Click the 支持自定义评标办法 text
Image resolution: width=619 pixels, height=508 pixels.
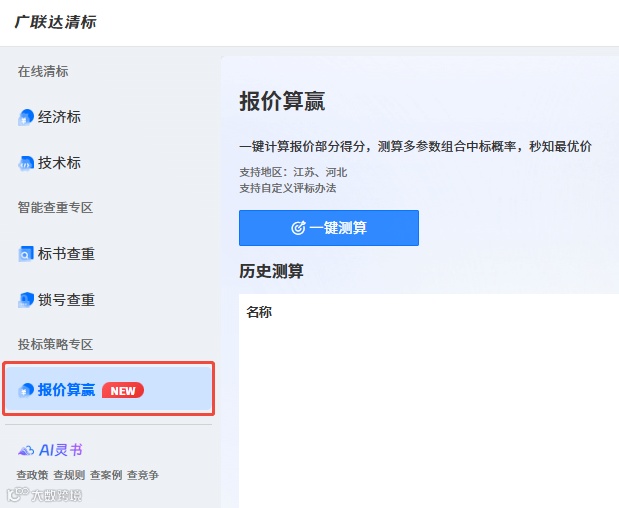tap(288, 188)
